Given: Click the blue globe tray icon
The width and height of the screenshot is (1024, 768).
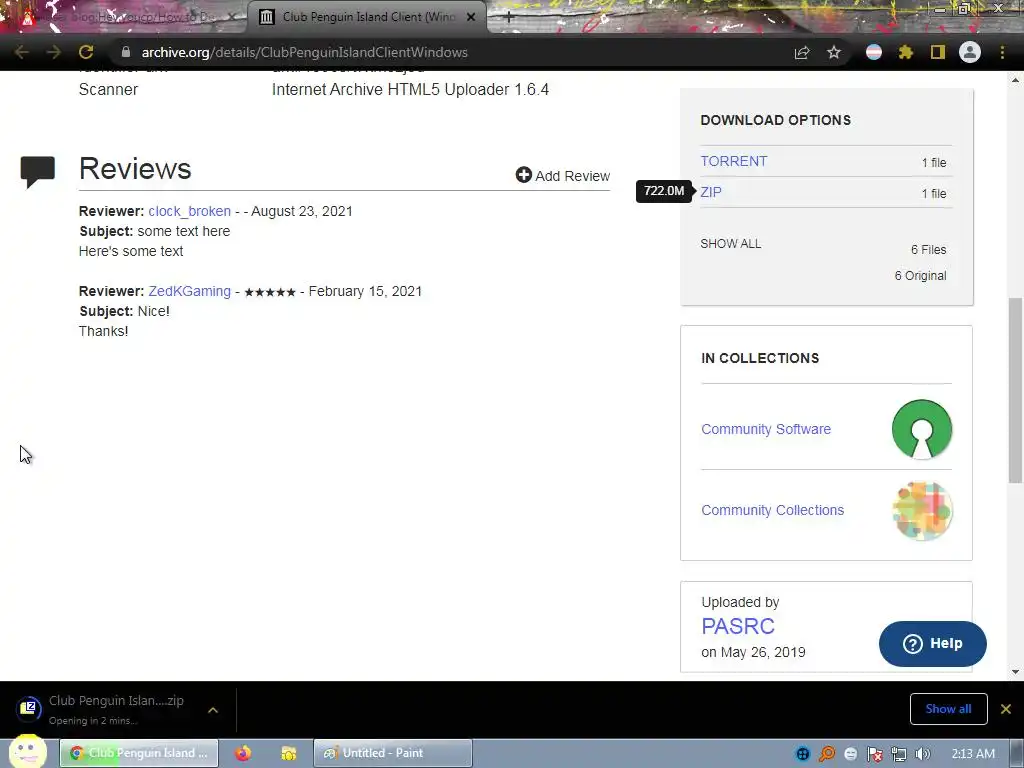Looking at the screenshot, I should pos(803,754).
